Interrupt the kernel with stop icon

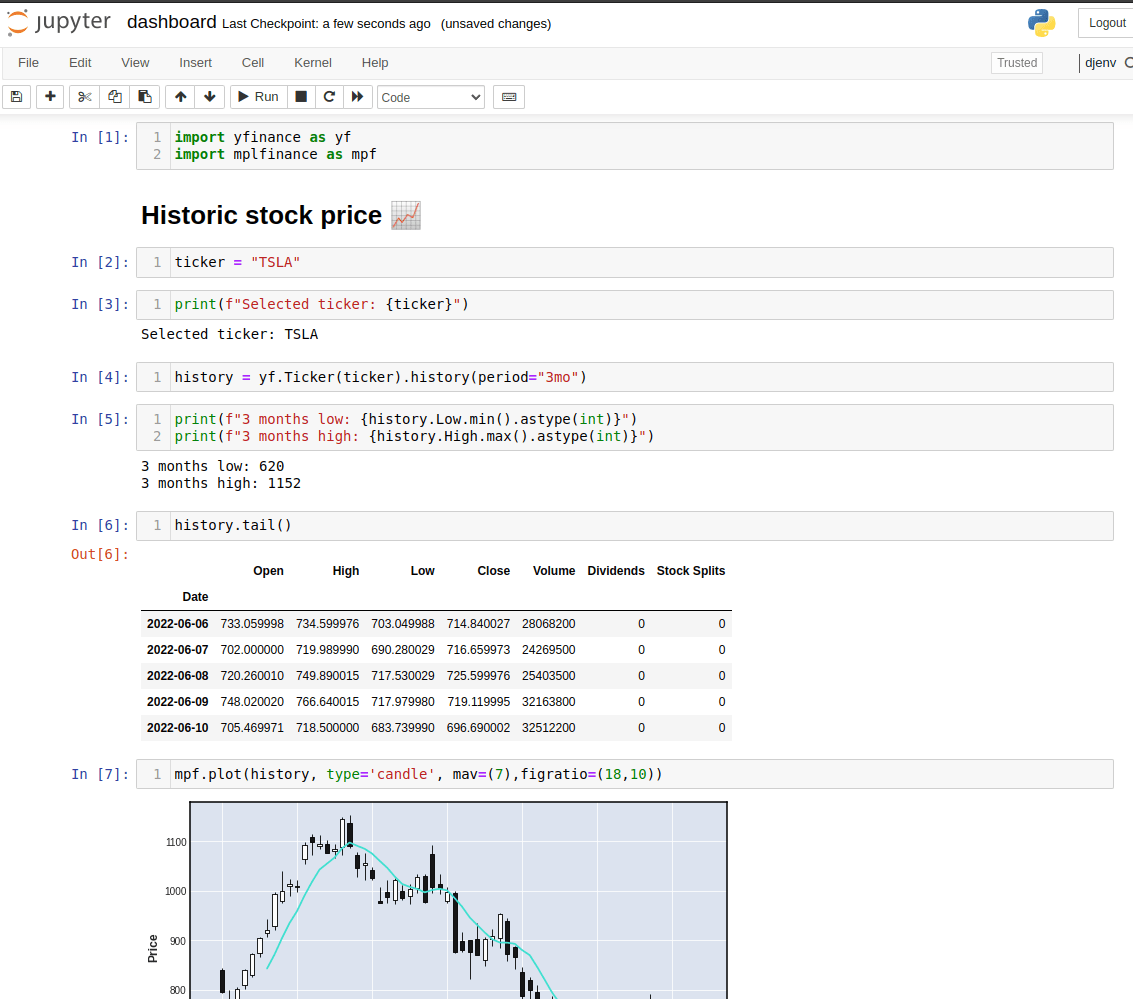tap(300, 96)
